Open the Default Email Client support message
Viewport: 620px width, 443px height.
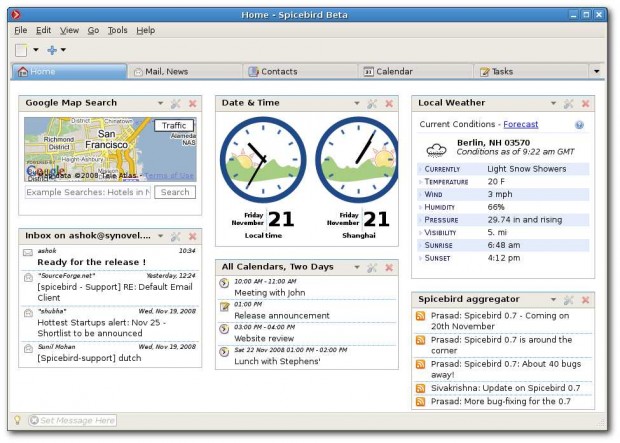[x=115, y=292]
